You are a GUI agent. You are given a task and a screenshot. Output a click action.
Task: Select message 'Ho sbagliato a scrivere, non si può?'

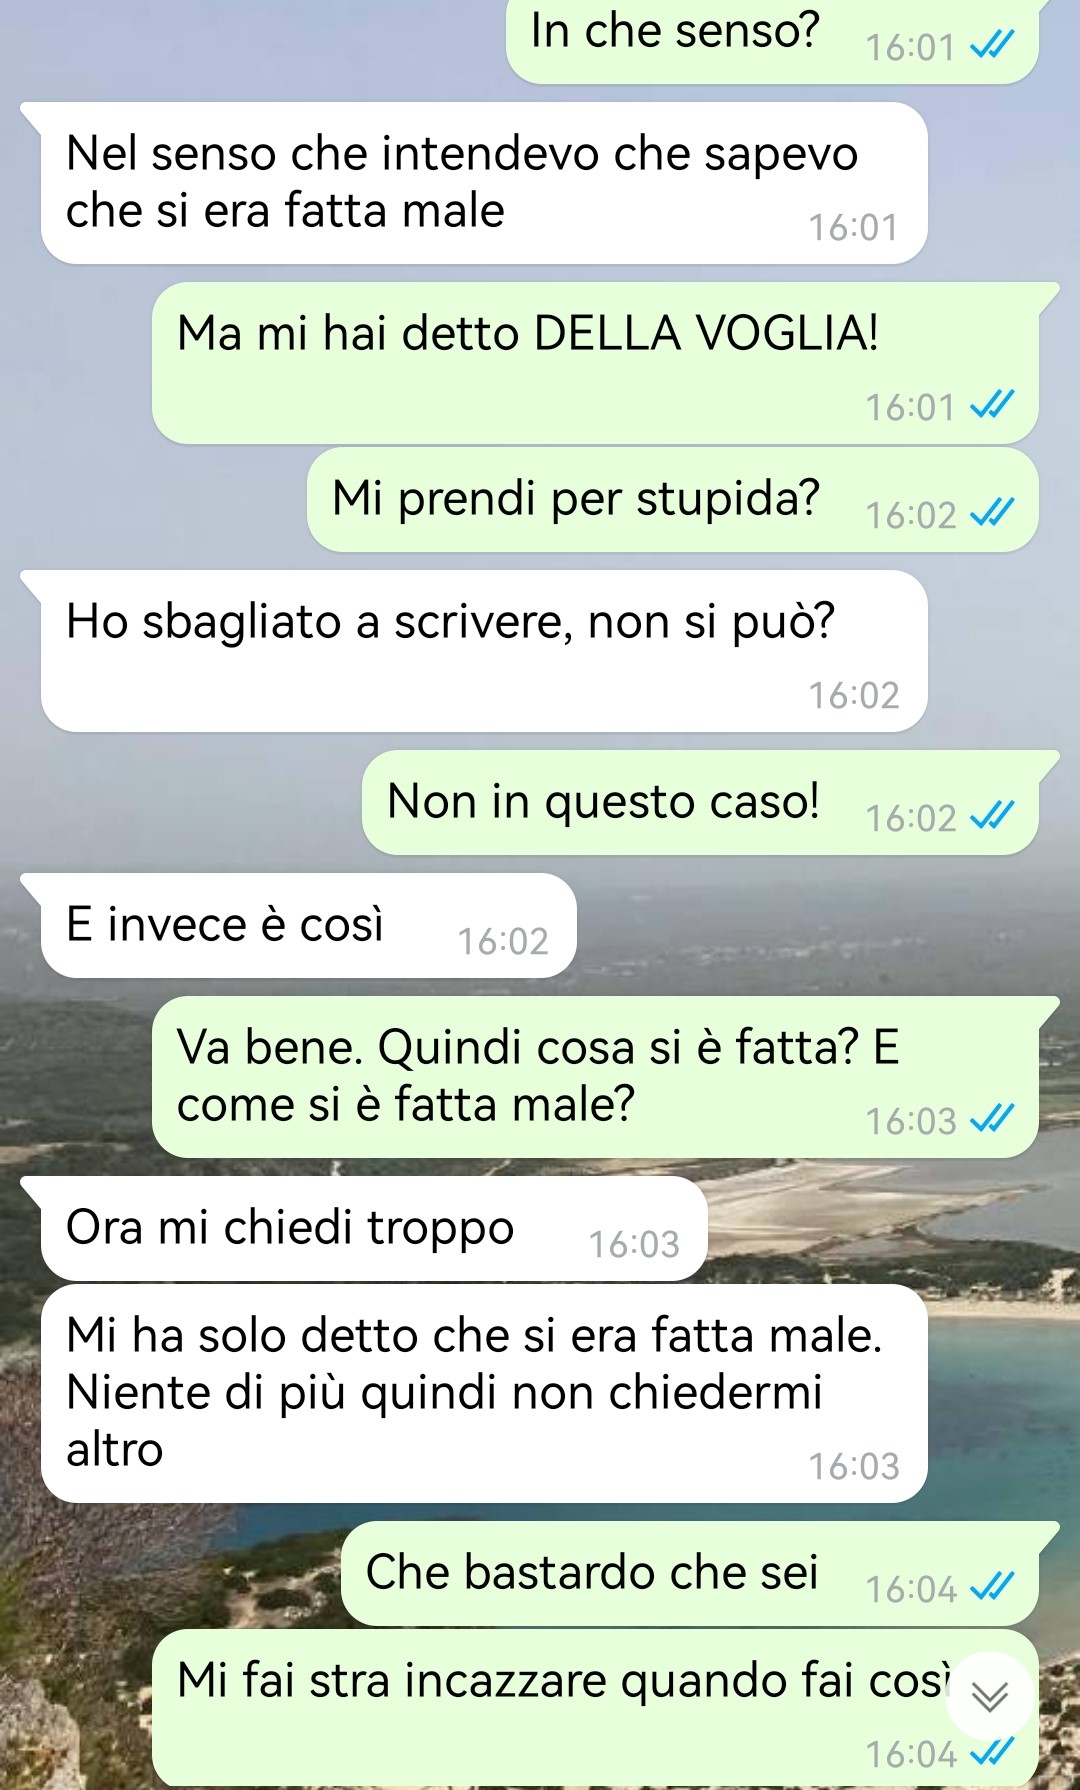[x=484, y=651]
